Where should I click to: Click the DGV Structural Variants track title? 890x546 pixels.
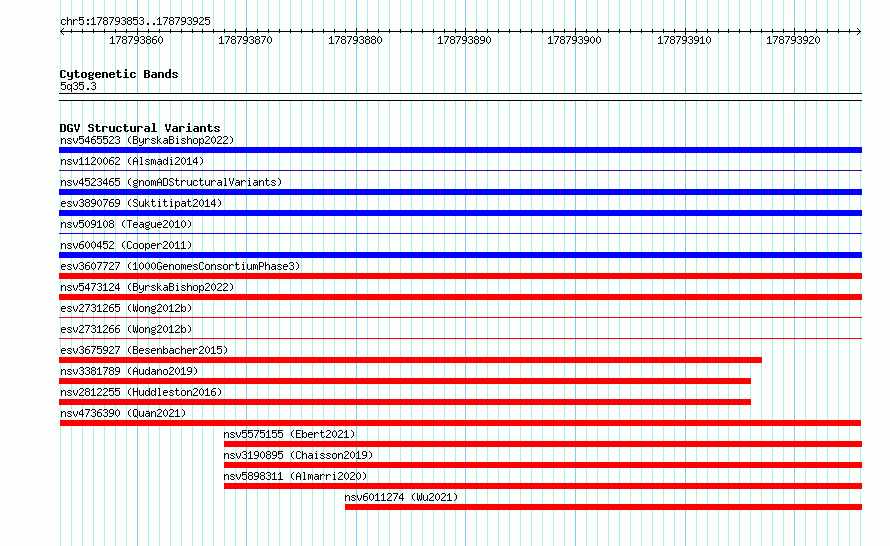pos(140,128)
